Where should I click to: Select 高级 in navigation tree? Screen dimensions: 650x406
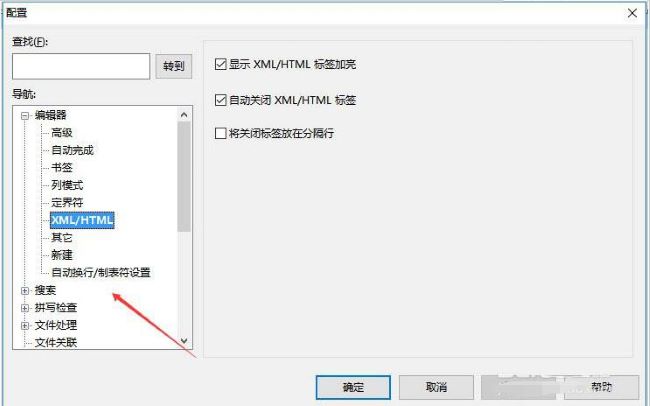(62, 133)
